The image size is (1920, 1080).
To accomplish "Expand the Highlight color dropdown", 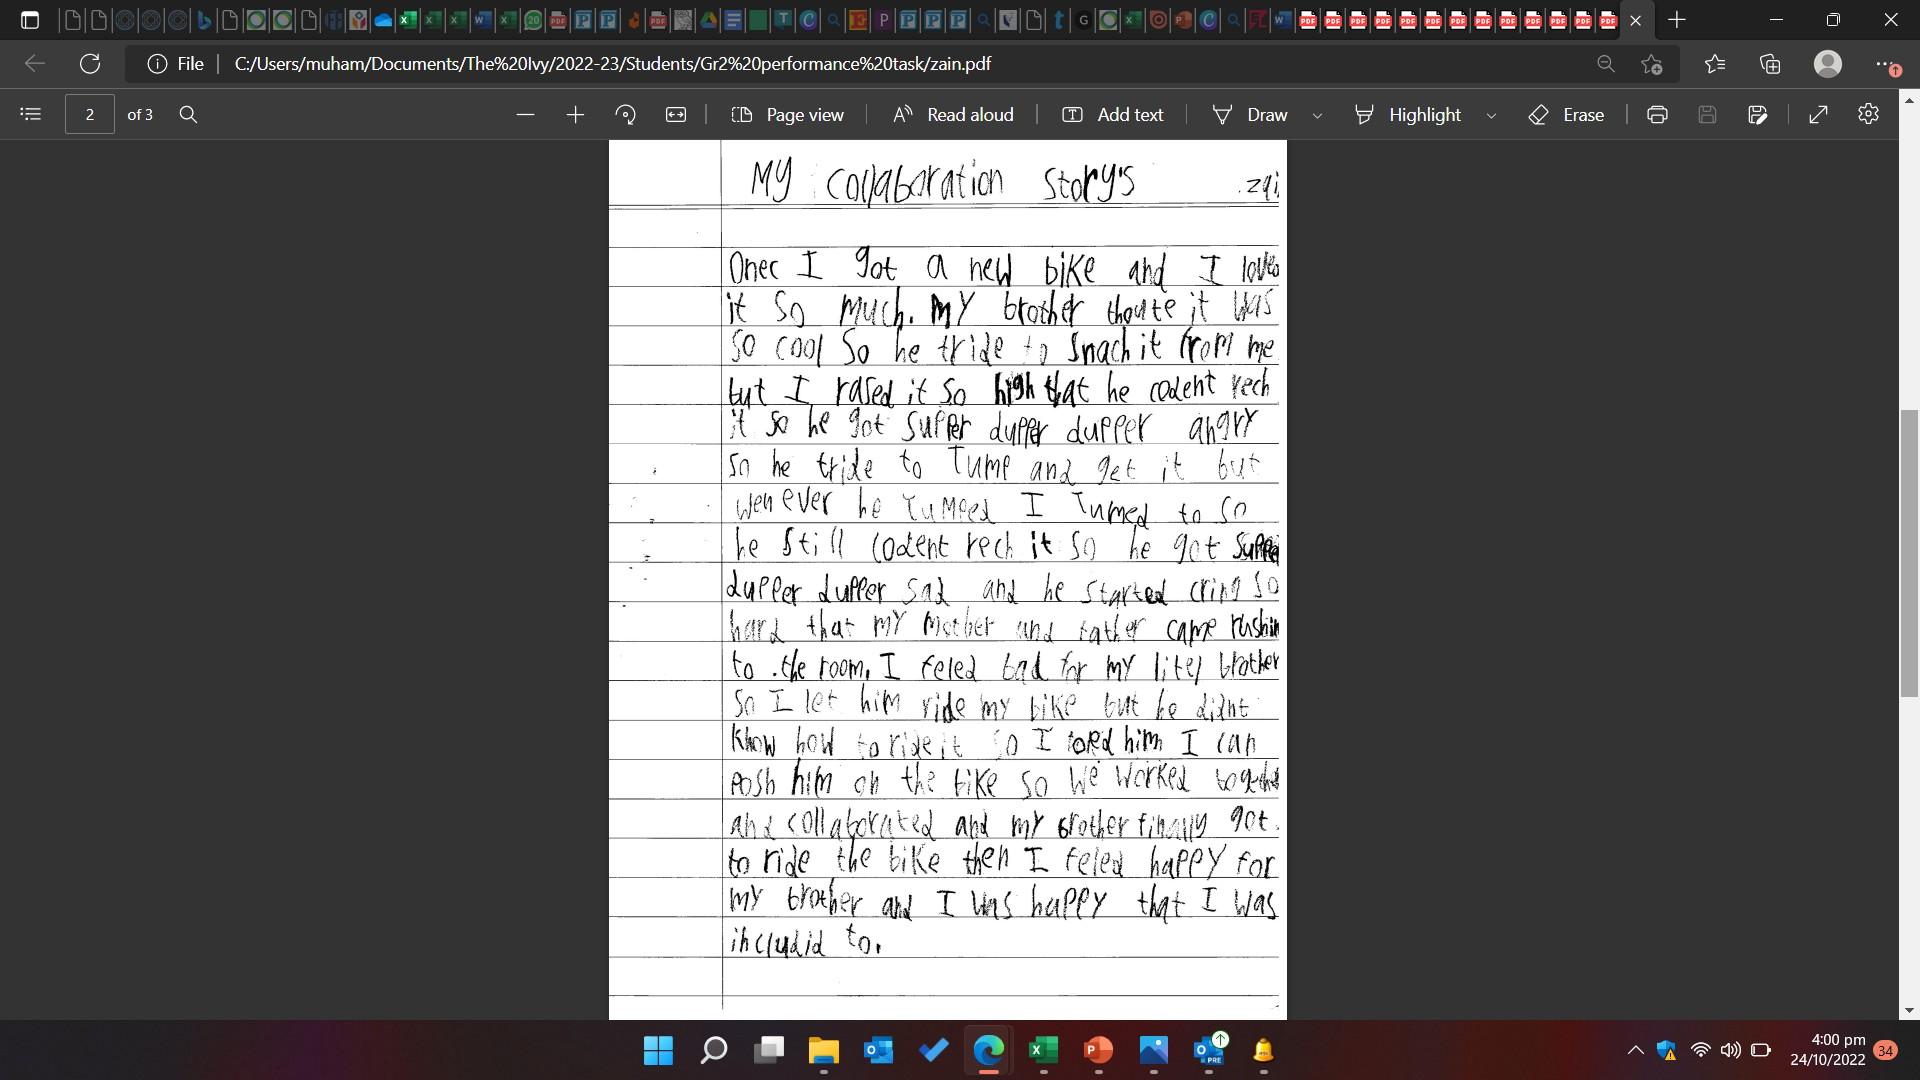I will click(x=1491, y=115).
